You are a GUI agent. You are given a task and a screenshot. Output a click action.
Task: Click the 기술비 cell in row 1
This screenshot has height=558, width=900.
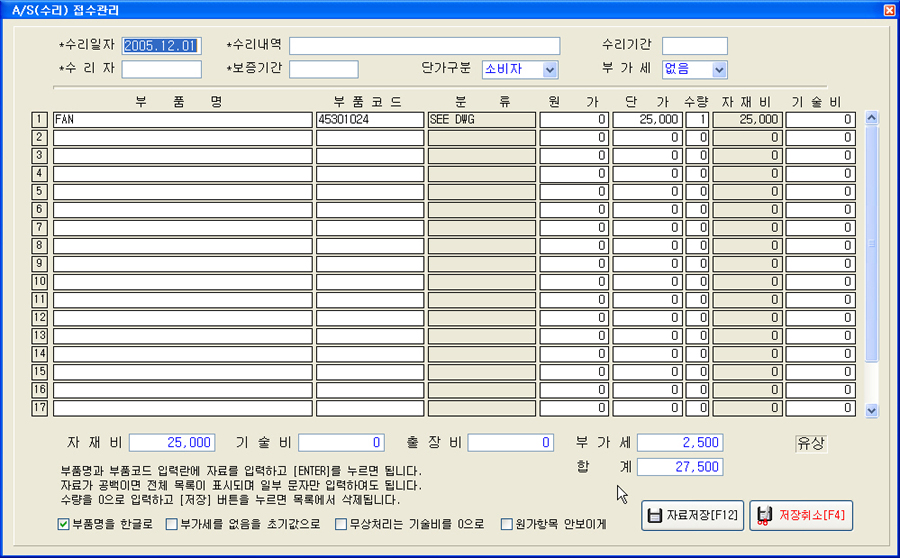820,119
